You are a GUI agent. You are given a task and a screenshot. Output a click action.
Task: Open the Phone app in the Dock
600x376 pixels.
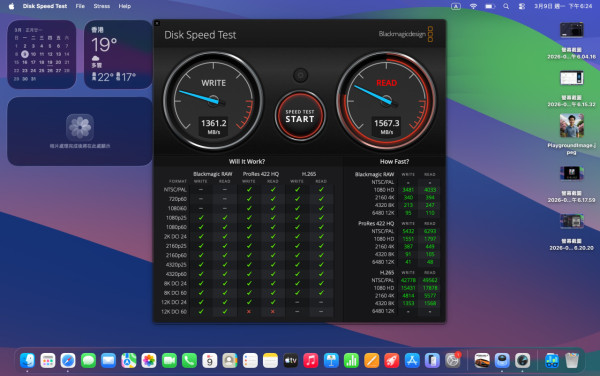[189, 360]
